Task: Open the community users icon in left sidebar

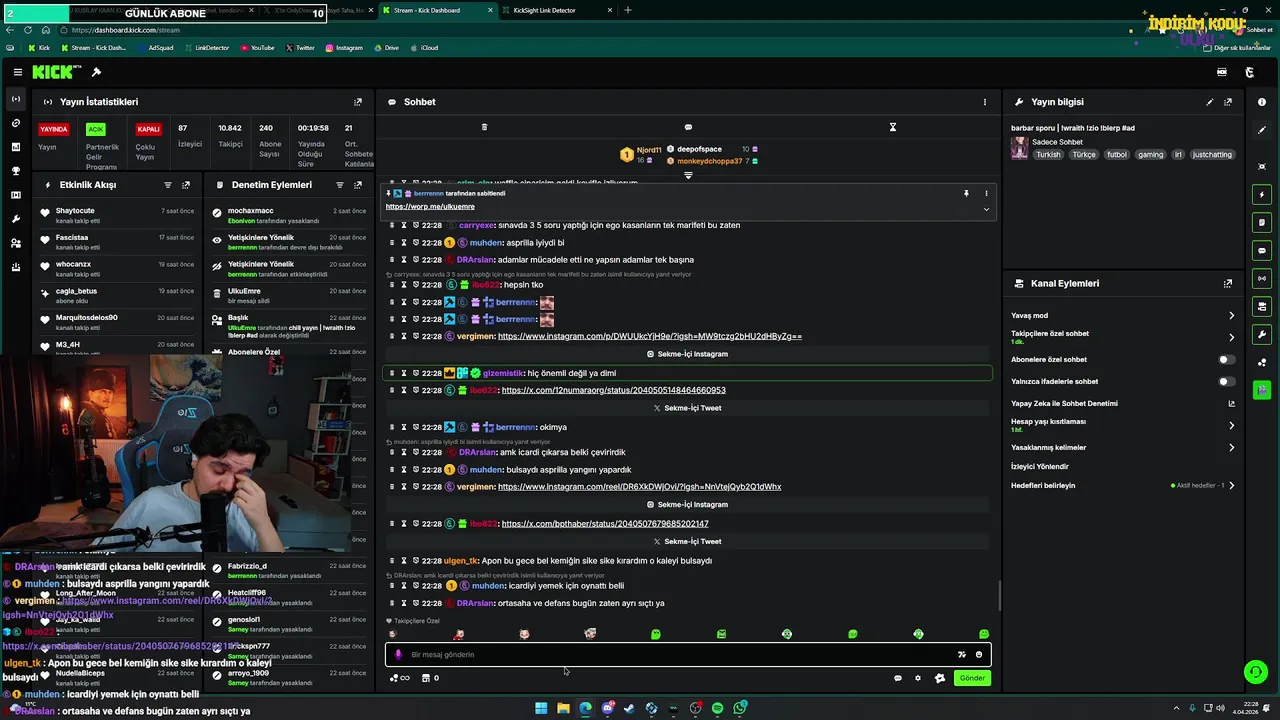Action: point(15,243)
